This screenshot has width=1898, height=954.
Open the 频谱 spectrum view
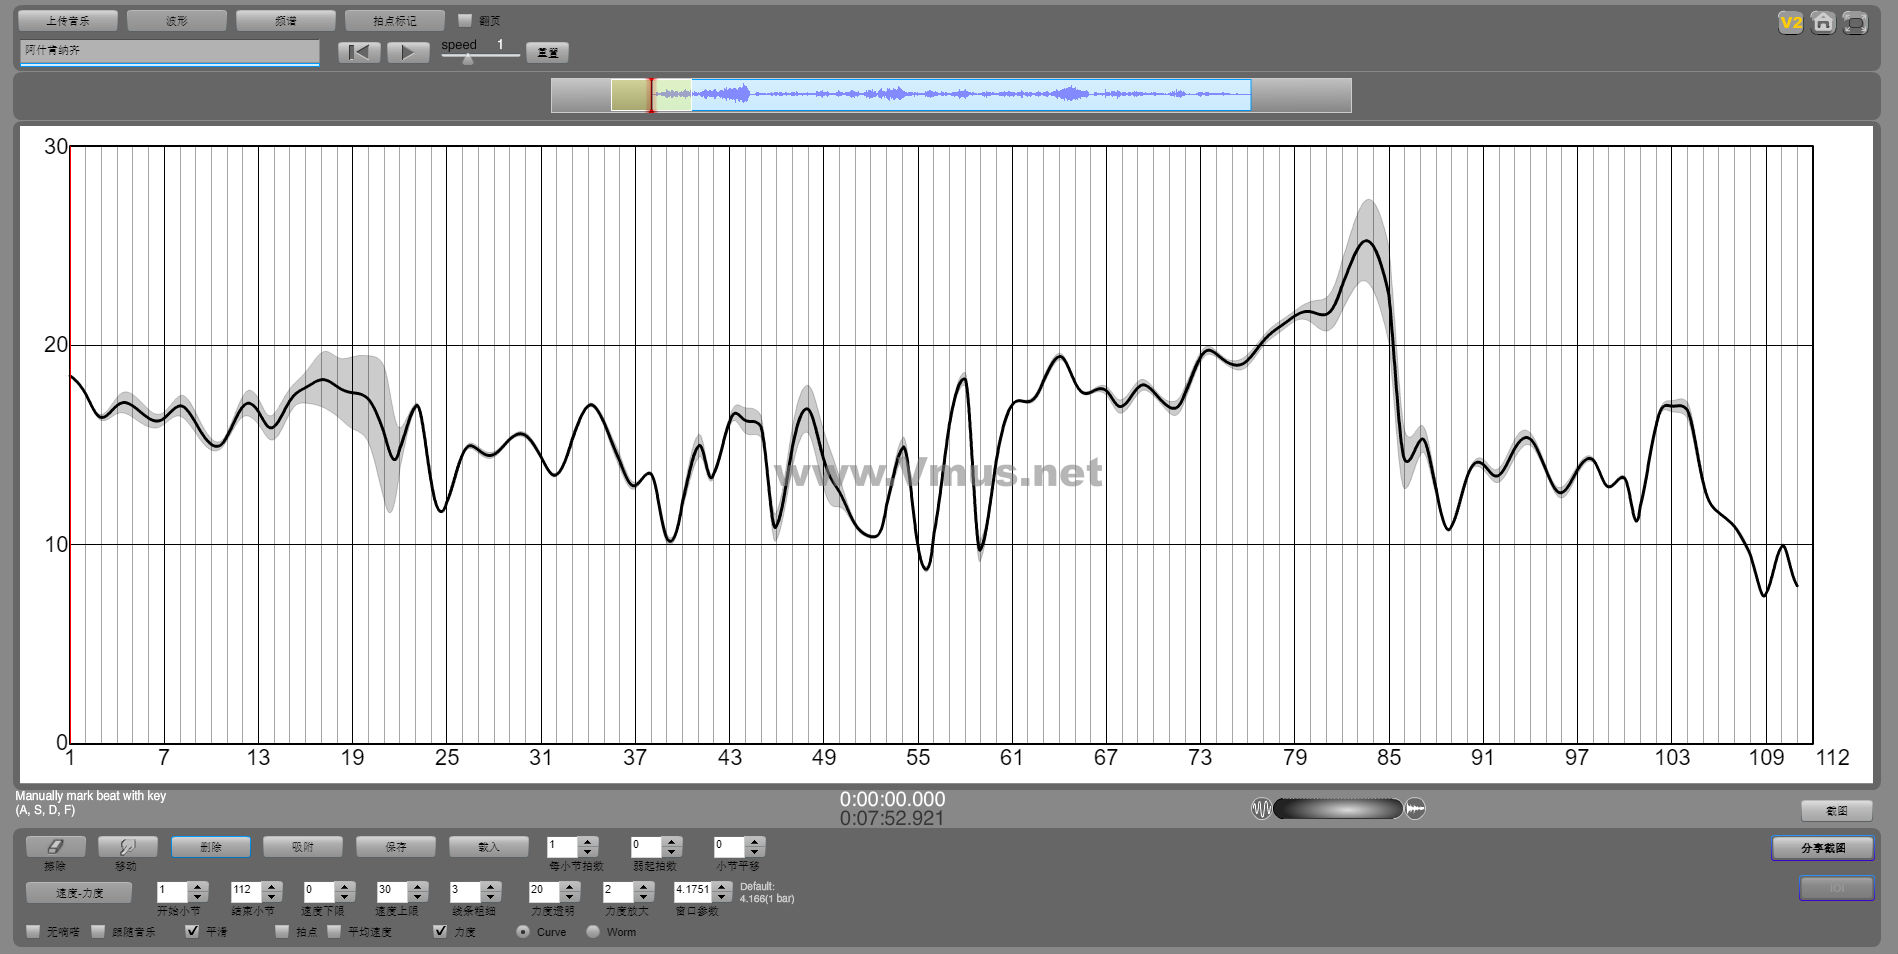tap(286, 20)
